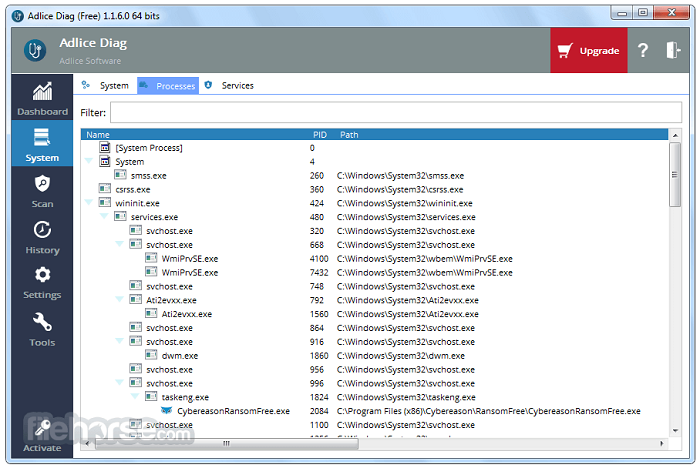The height and width of the screenshot is (468, 700).
Task: Open the Settings gear icon
Action: [x=42, y=275]
